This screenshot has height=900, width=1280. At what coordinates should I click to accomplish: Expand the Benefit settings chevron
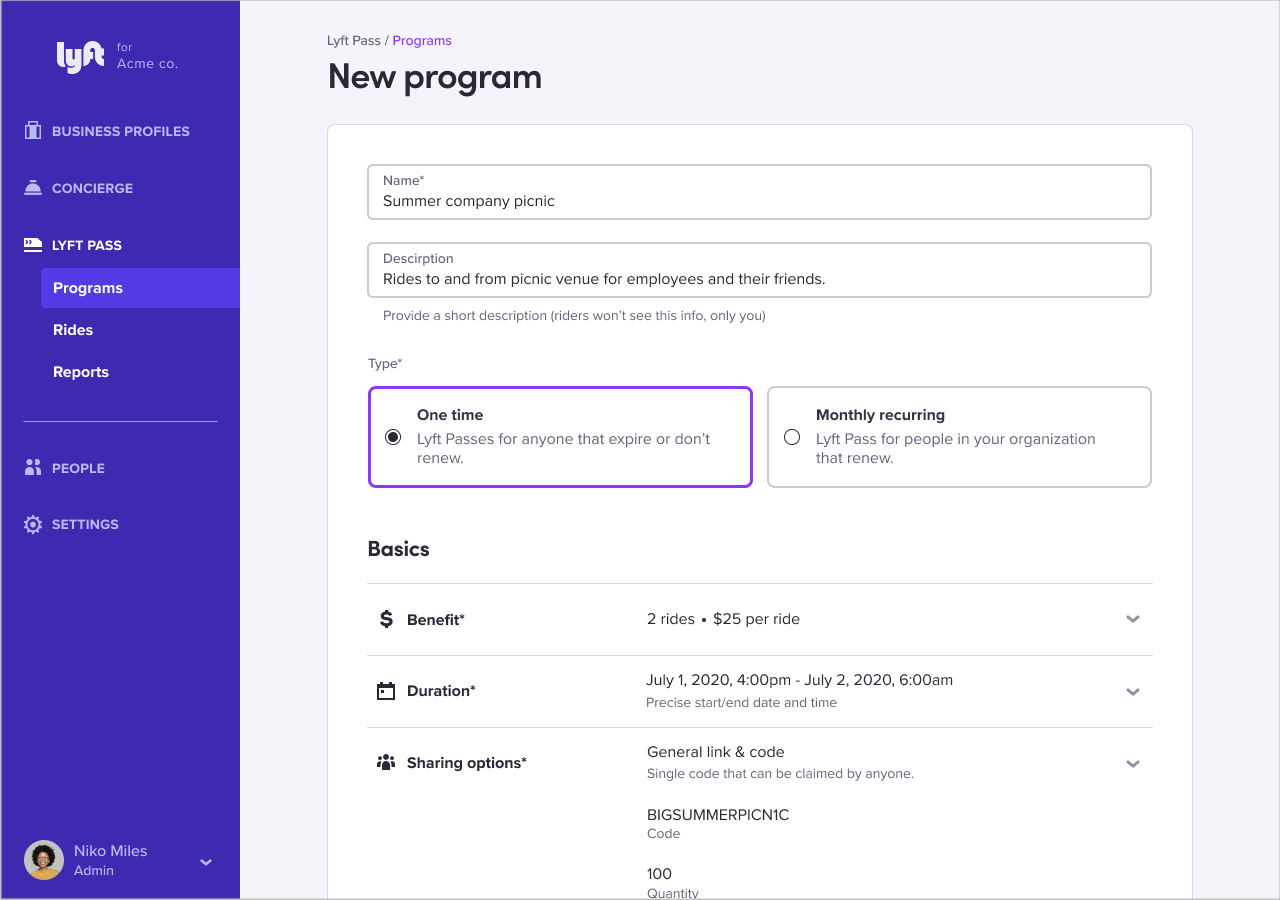coord(1133,618)
